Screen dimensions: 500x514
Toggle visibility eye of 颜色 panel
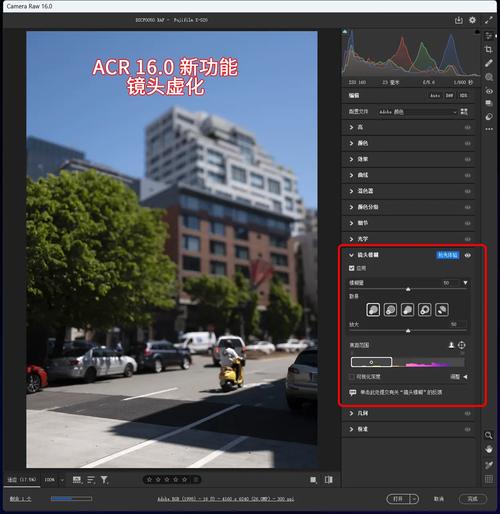pos(468,143)
